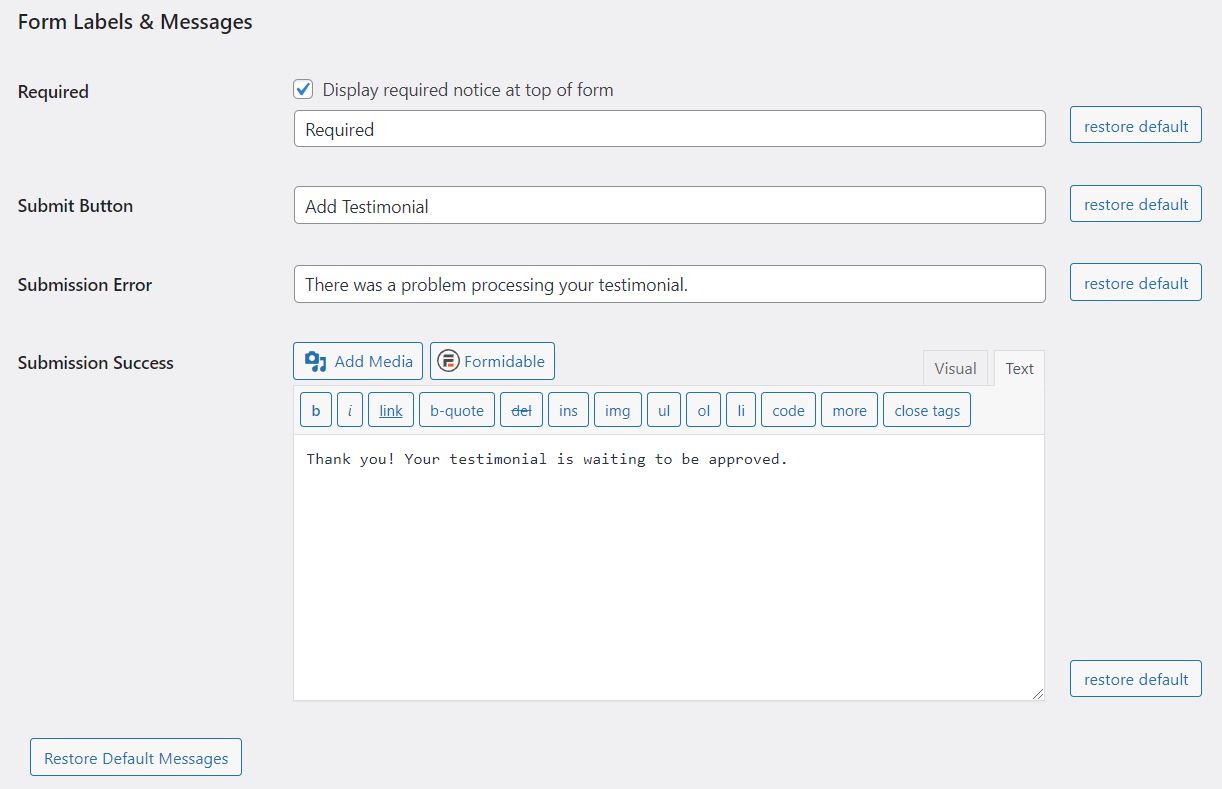Apply italic using the i quicktag
Image resolution: width=1222 pixels, height=789 pixels.
pos(349,410)
